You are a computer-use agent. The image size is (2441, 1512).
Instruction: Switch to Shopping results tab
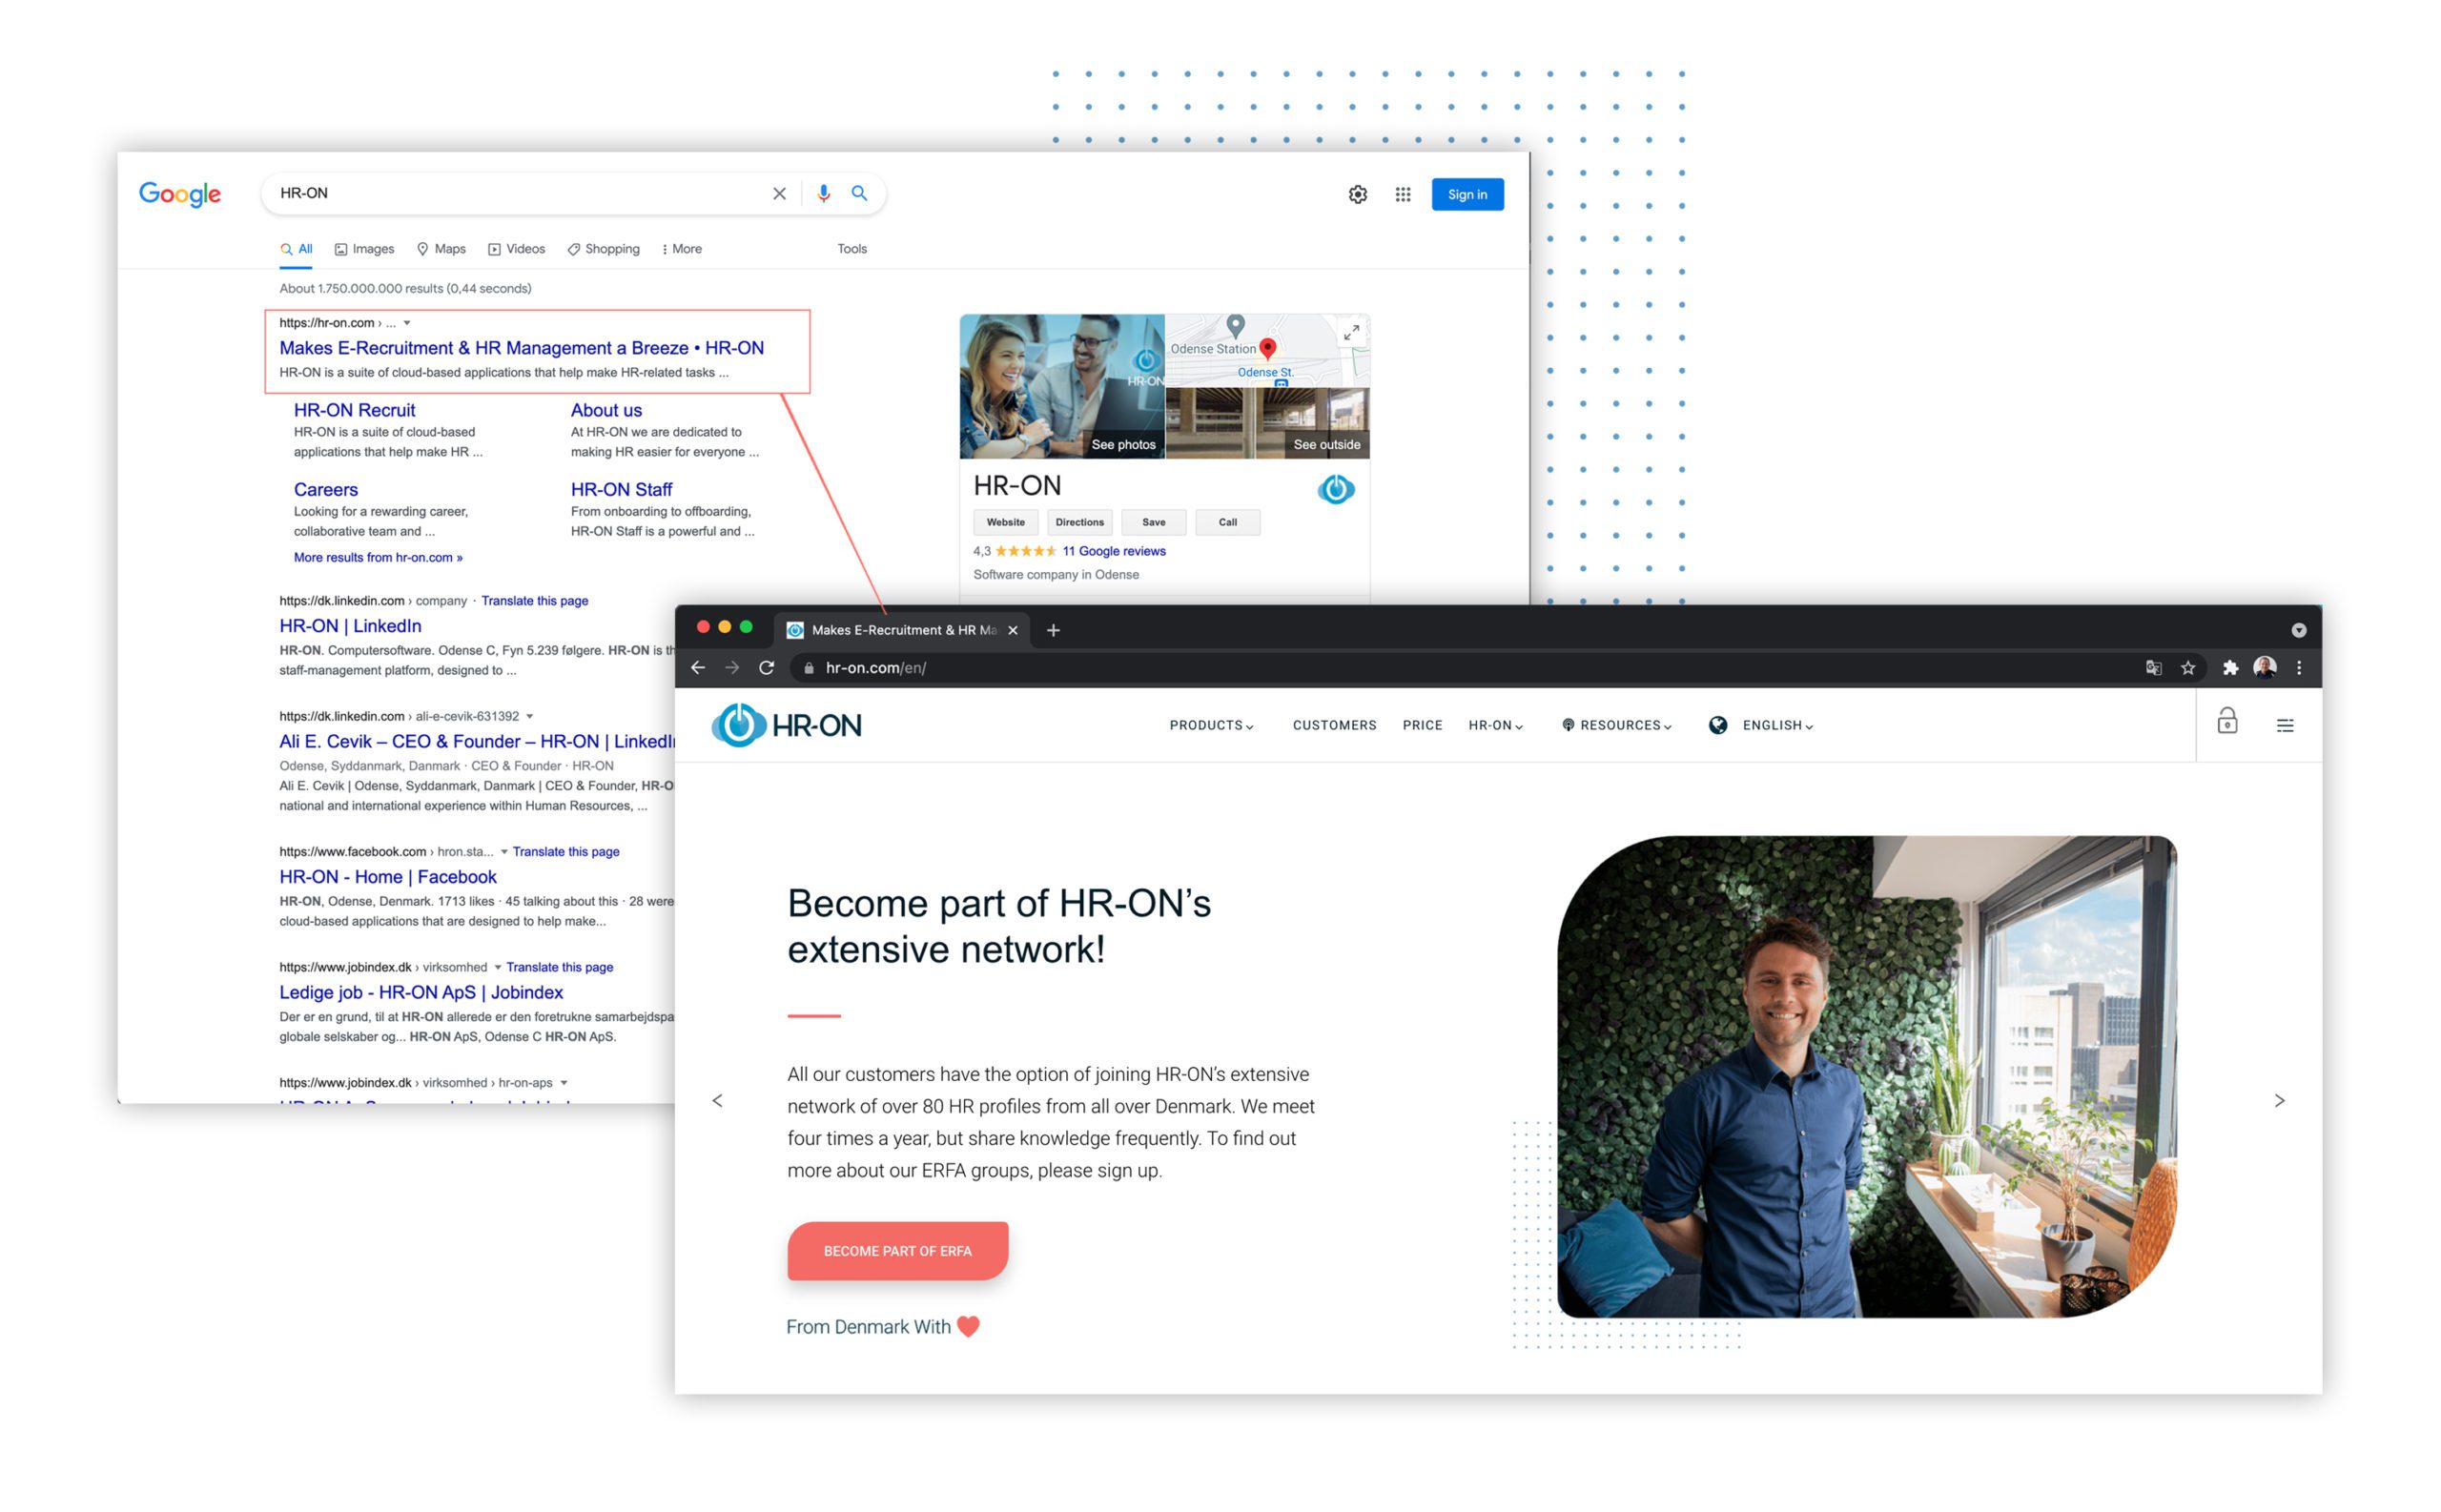pos(603,249)
